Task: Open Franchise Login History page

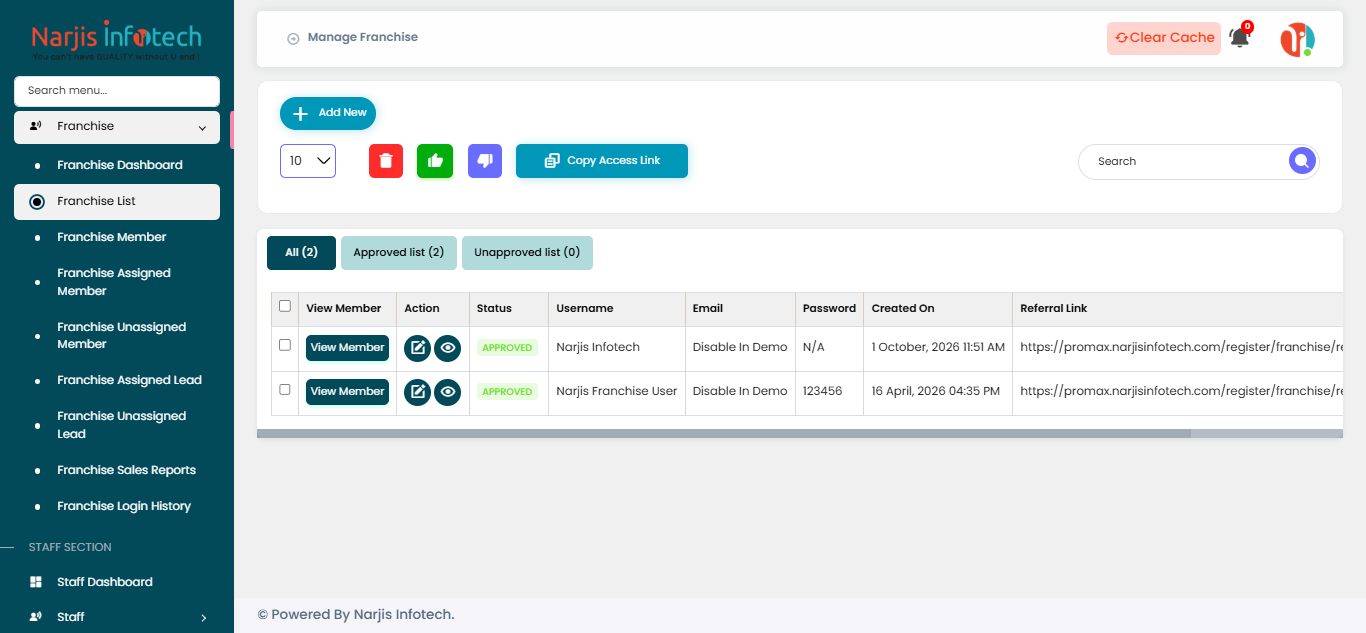Action: [124, 506]
